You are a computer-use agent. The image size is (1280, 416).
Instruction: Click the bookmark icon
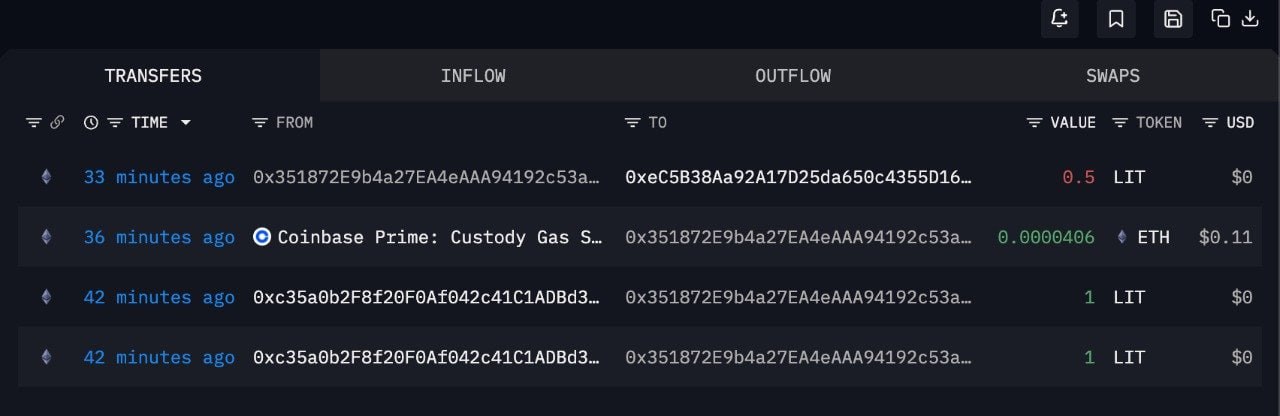click(1116, 19)
